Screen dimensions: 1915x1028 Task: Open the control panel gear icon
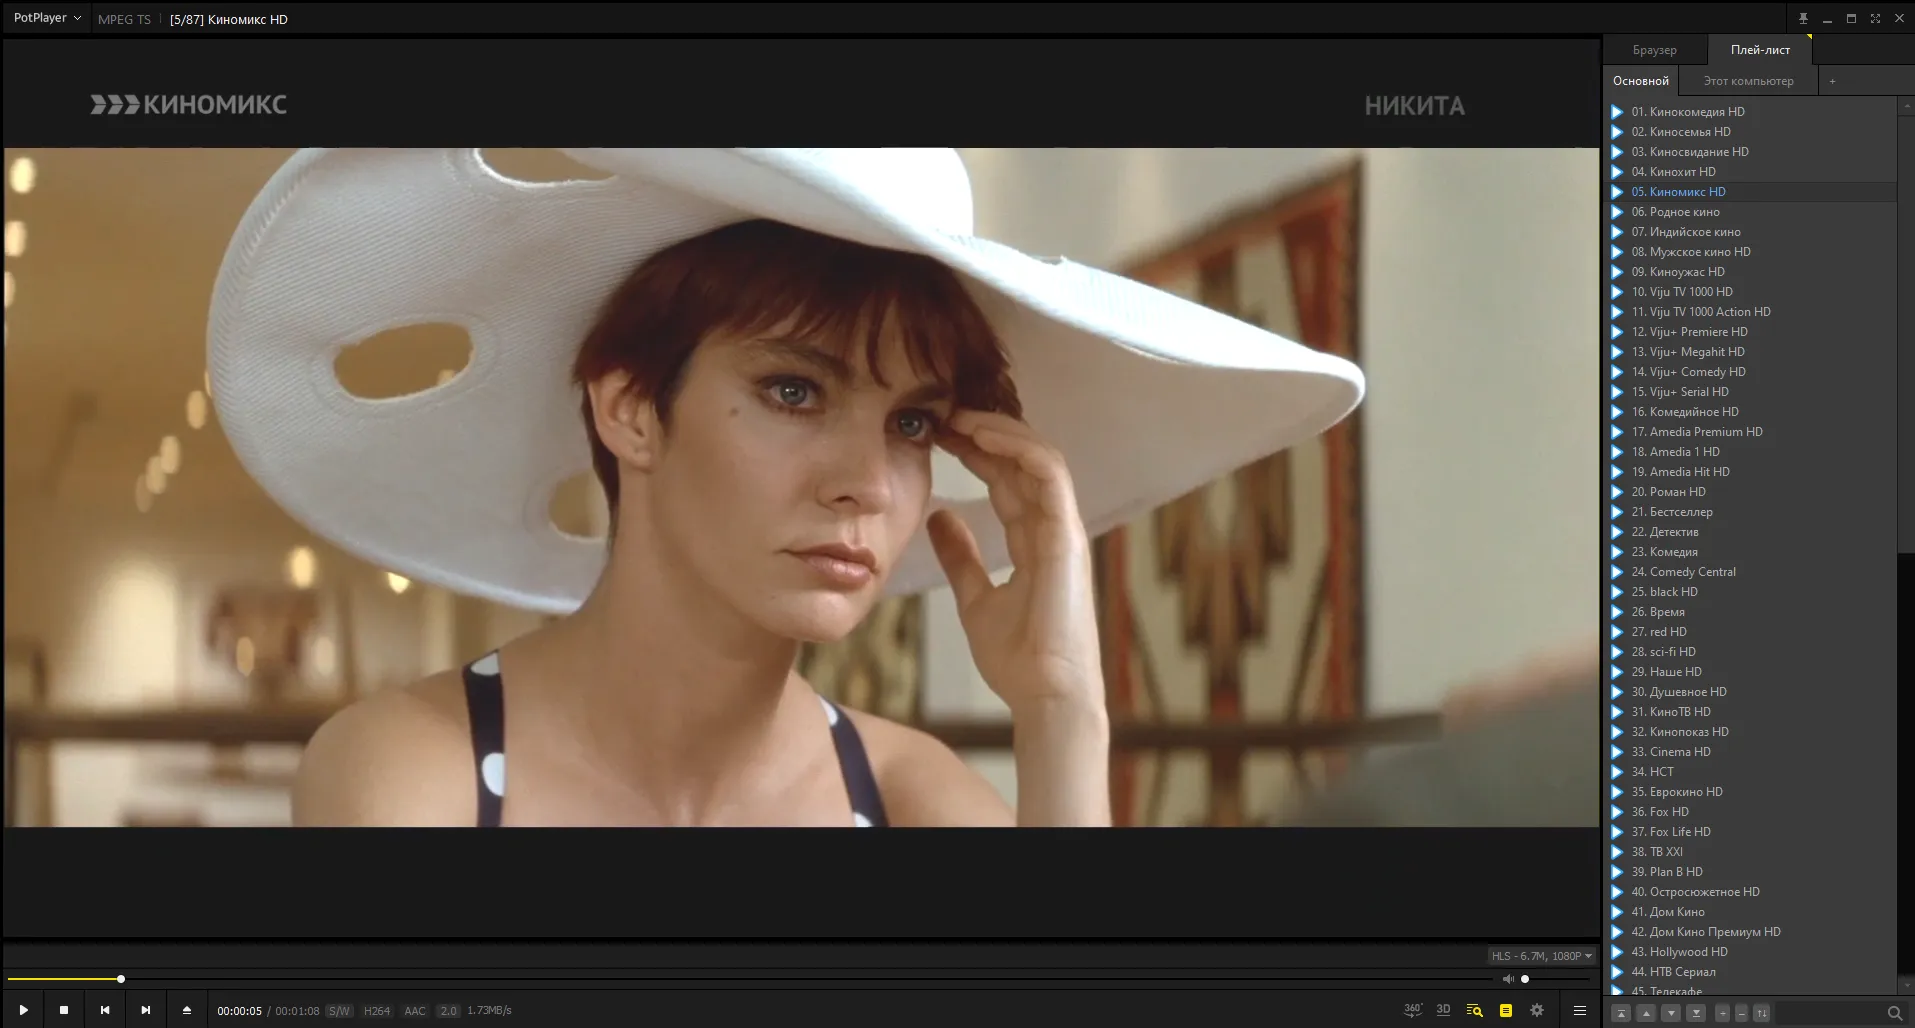coord(1537,1010)
